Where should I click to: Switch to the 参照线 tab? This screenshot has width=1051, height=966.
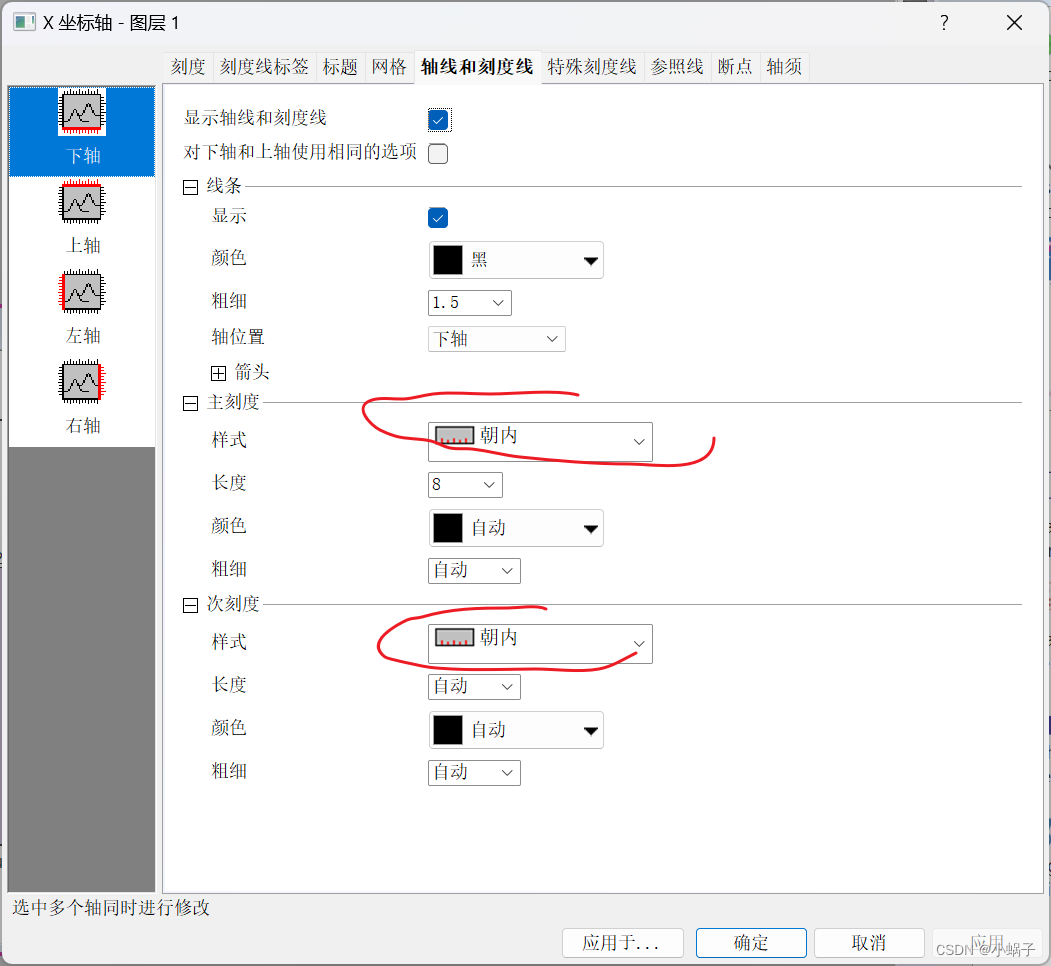click(677, 67)
